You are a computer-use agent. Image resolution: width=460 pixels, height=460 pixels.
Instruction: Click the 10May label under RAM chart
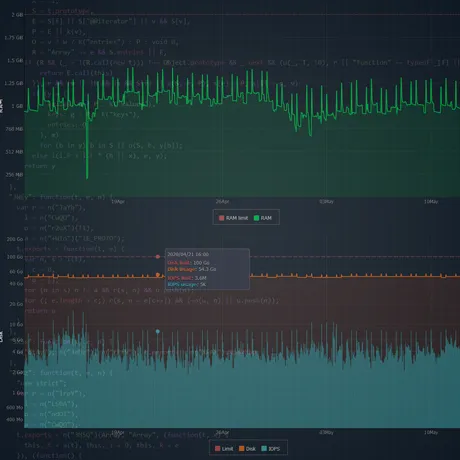click(x=431, y=201)
